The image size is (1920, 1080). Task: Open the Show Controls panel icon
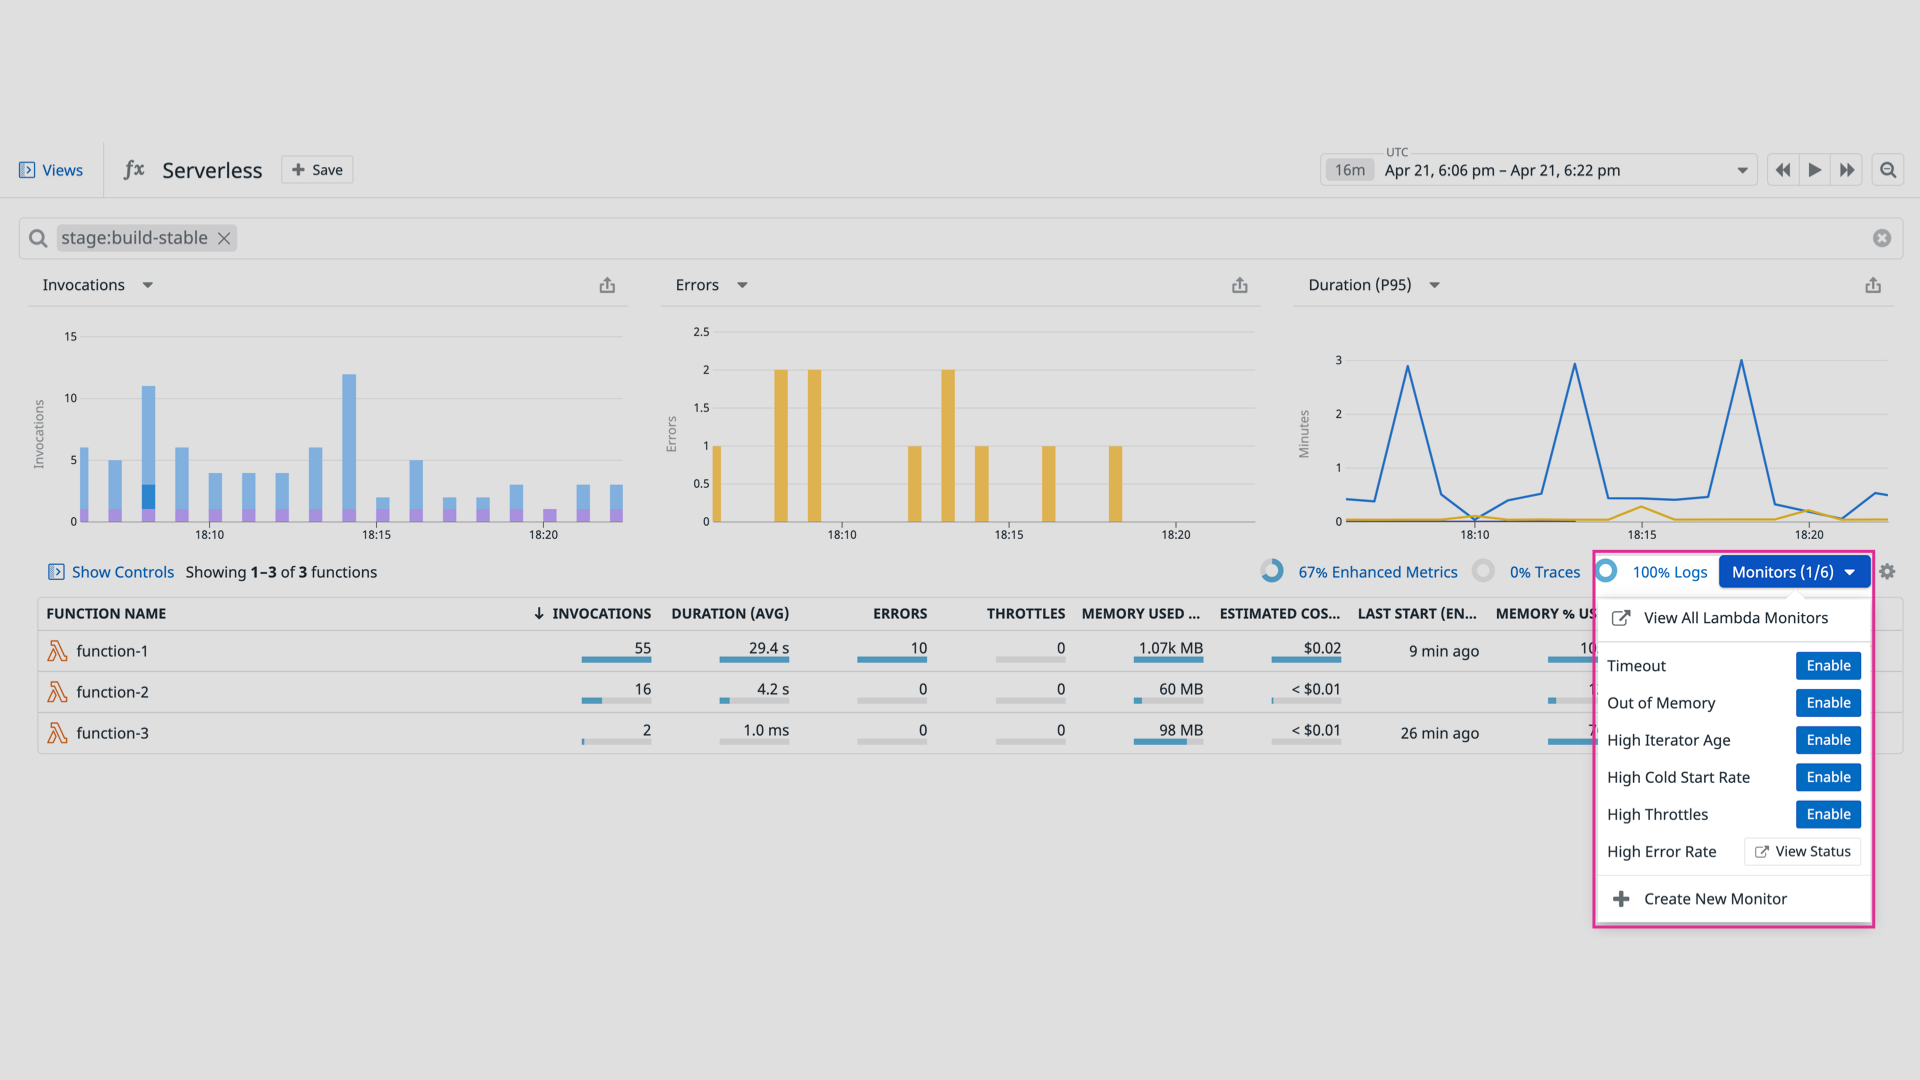coord(58,572)
